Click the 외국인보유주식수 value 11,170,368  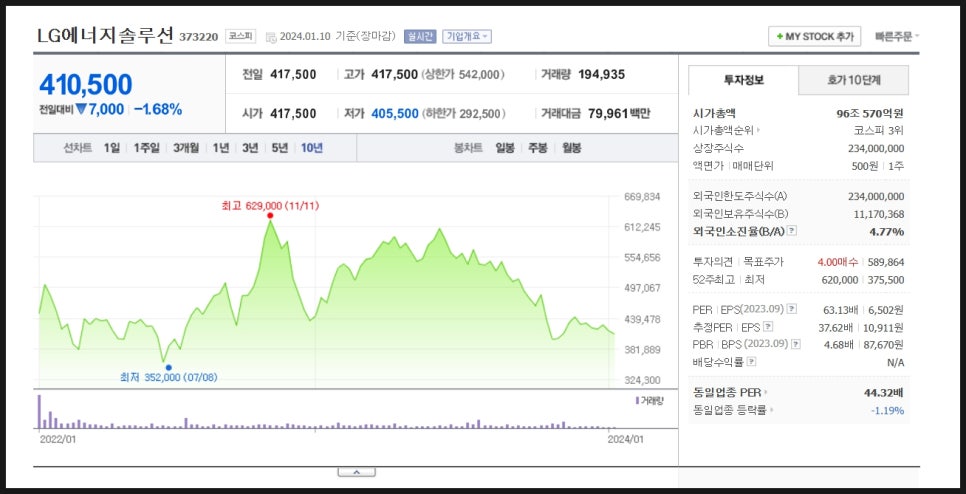(879, 214)
